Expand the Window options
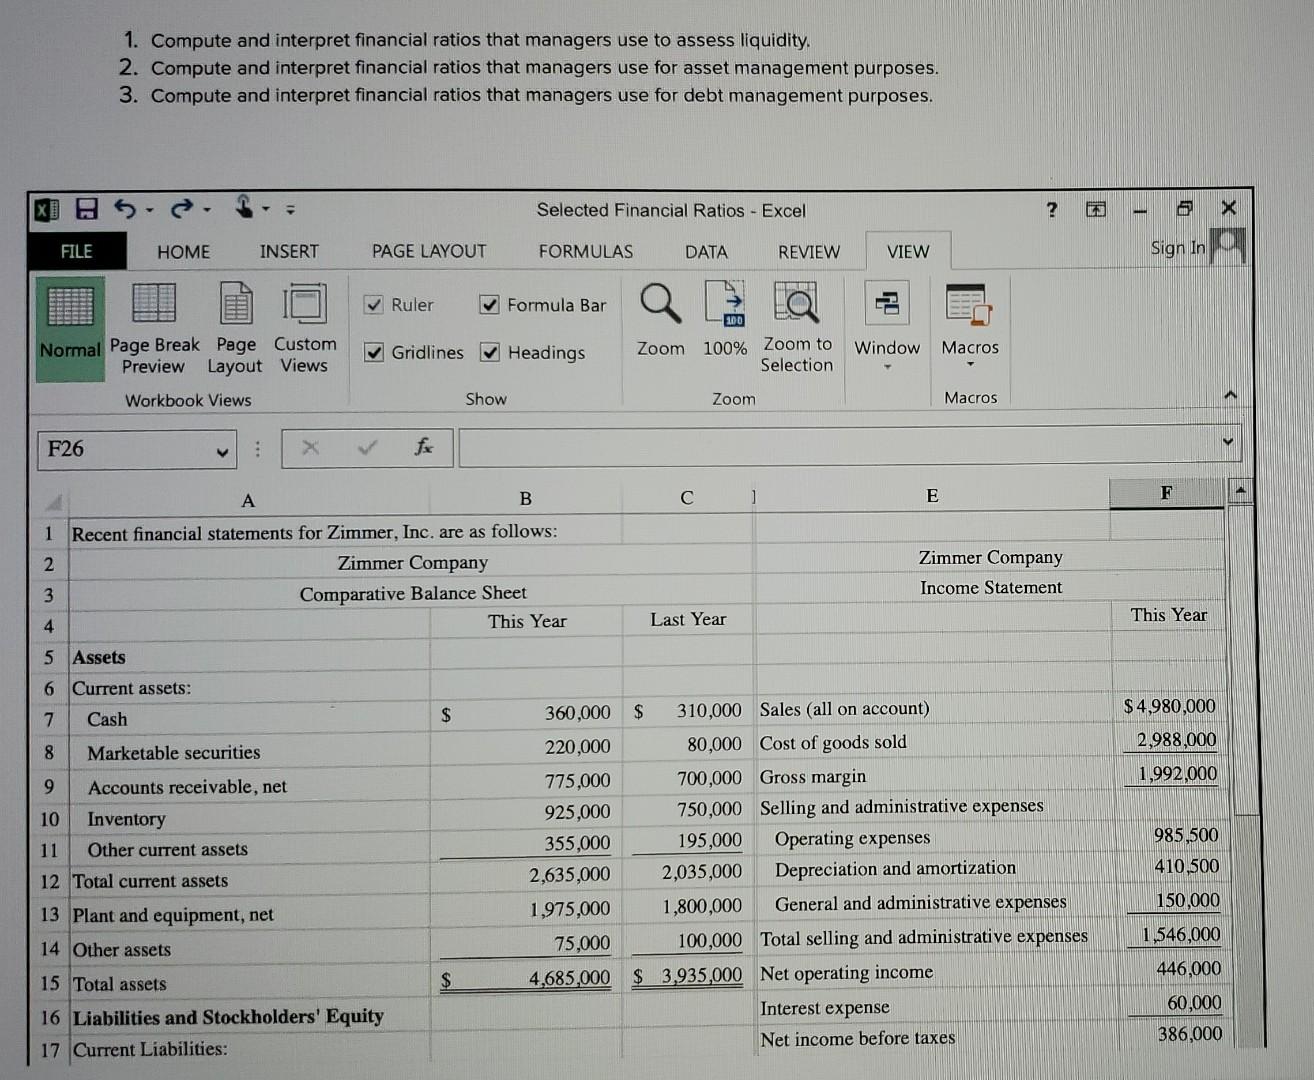 tap(886, 368)
